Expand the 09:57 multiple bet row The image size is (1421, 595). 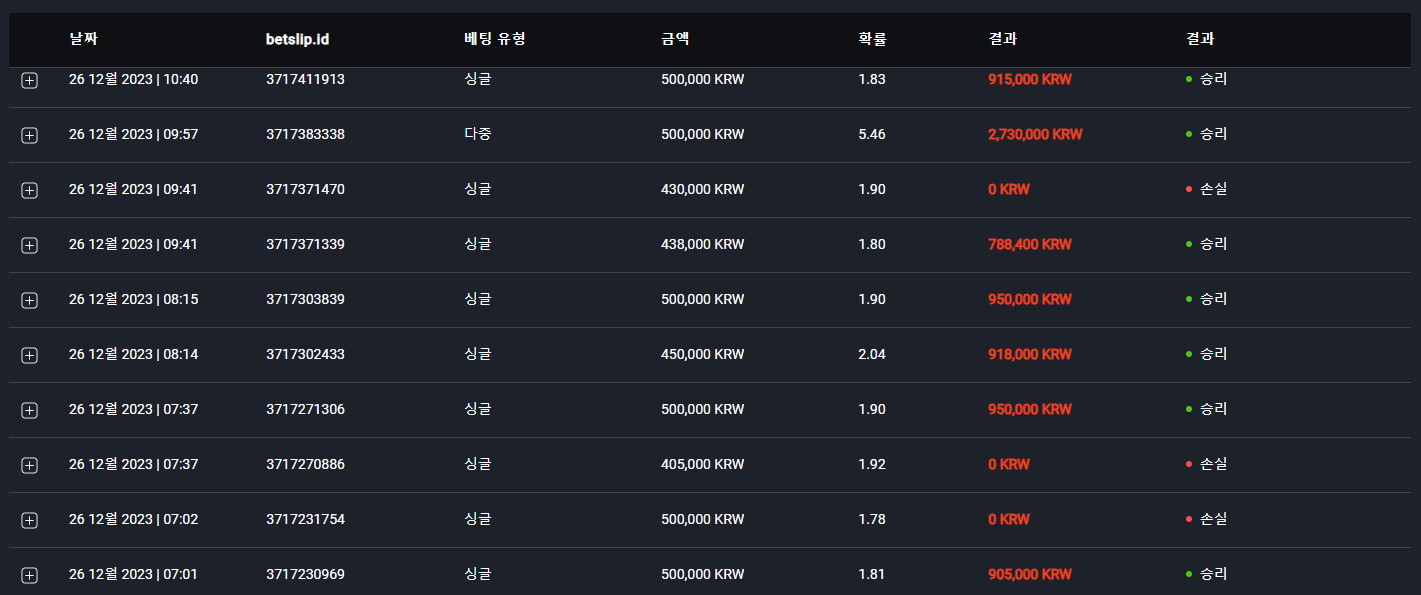click(29, 136)
